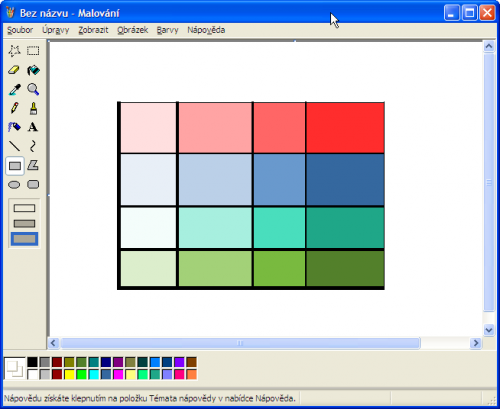Pick the Airbrush spray can tool

pos(14,127)
